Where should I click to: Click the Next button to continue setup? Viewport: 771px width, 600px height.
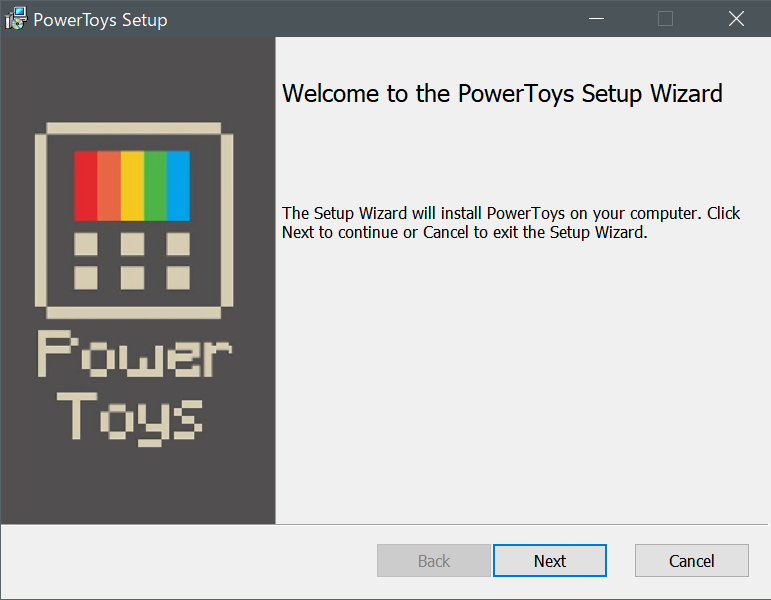click(x=550, y=561)
